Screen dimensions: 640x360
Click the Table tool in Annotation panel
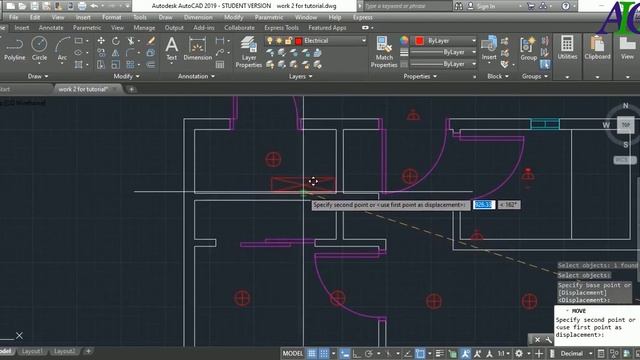tap(220, 64)
